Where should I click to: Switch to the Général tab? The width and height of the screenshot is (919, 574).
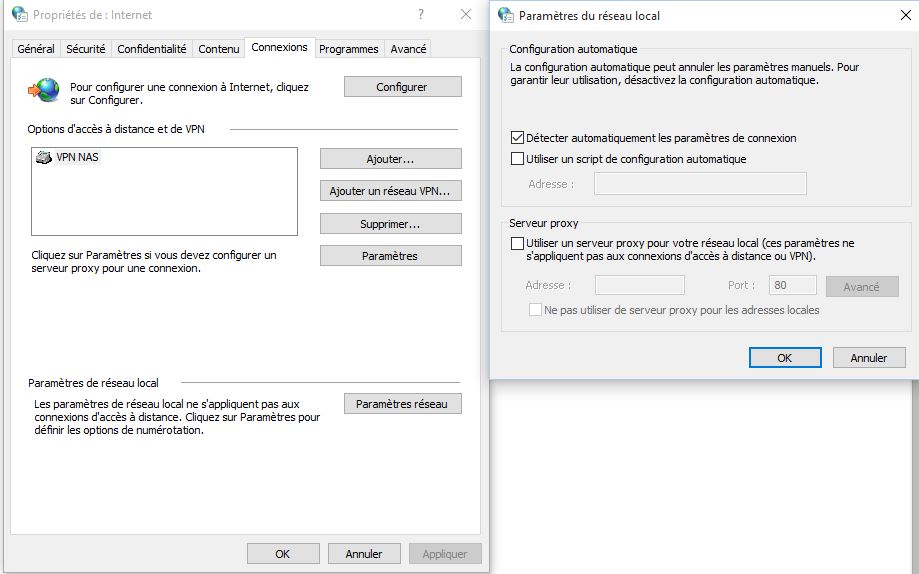[x=36, y=49]
